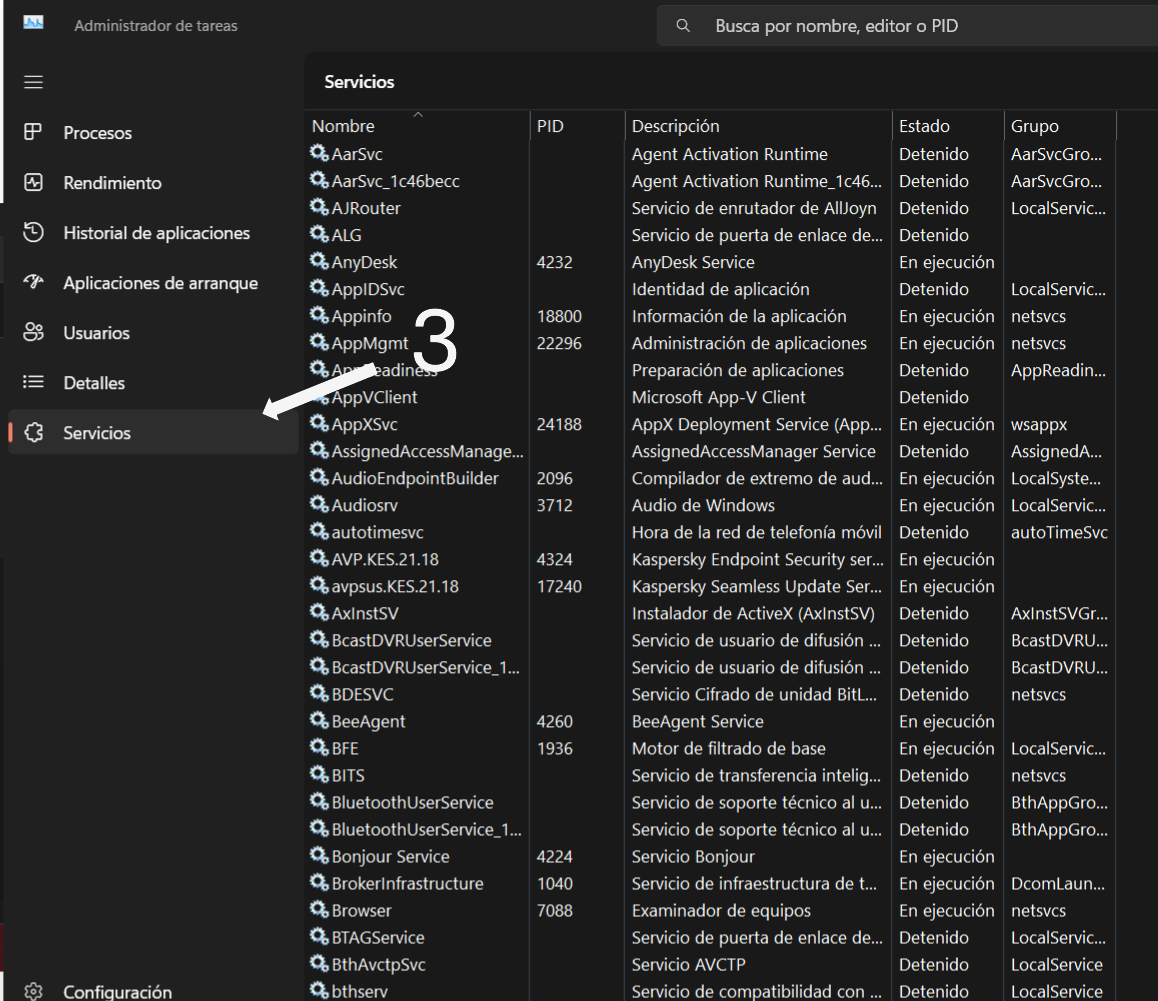Click the hamburger navigation menu icon
Screen dimensions: 1158x1001
(34, 82)
